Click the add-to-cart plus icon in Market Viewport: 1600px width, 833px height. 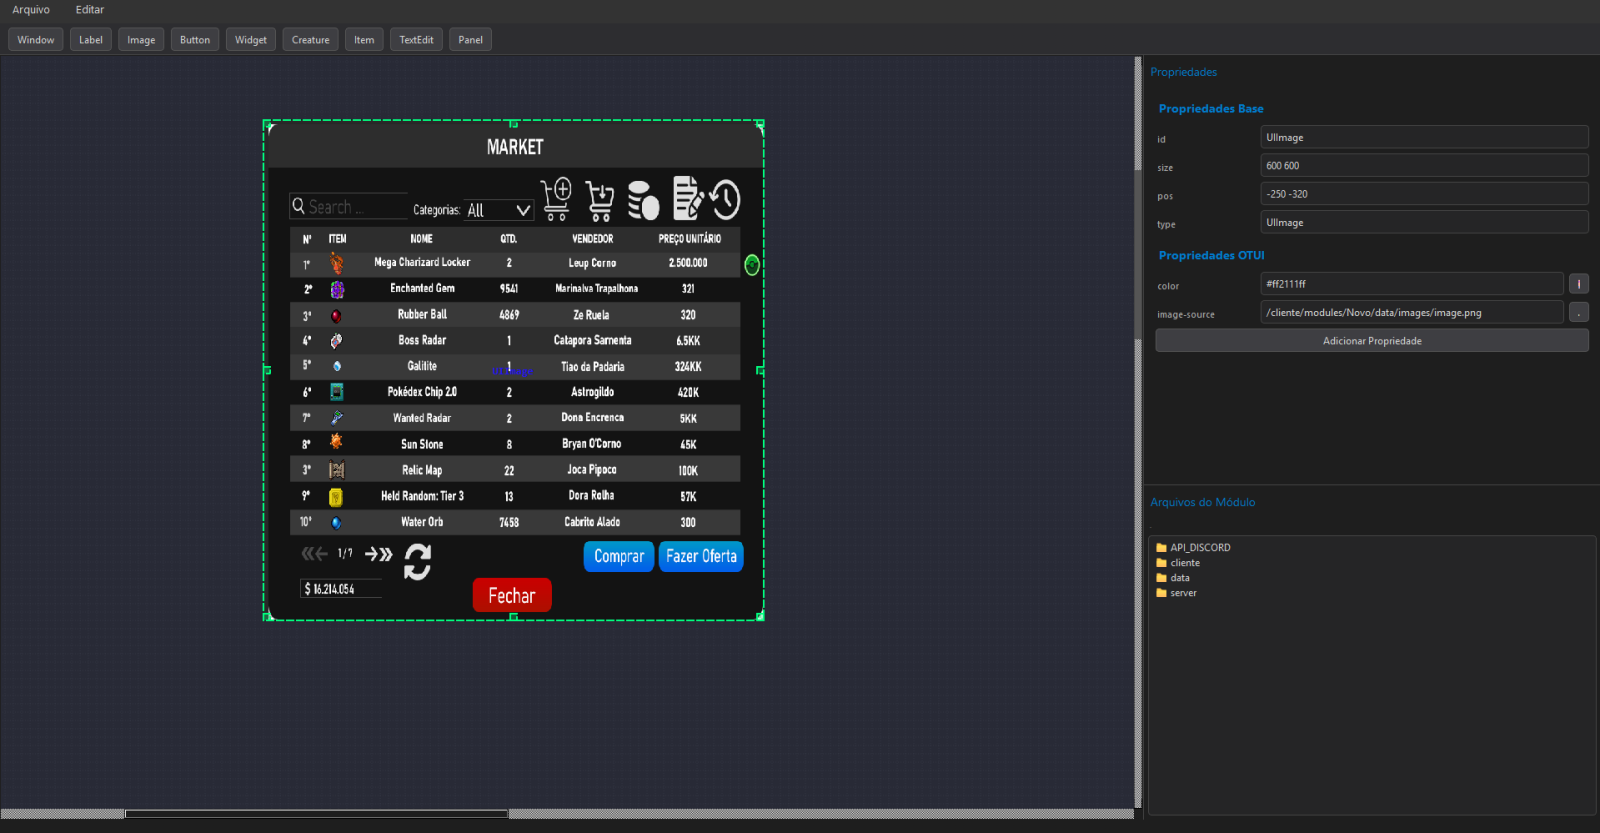(556, 199)
